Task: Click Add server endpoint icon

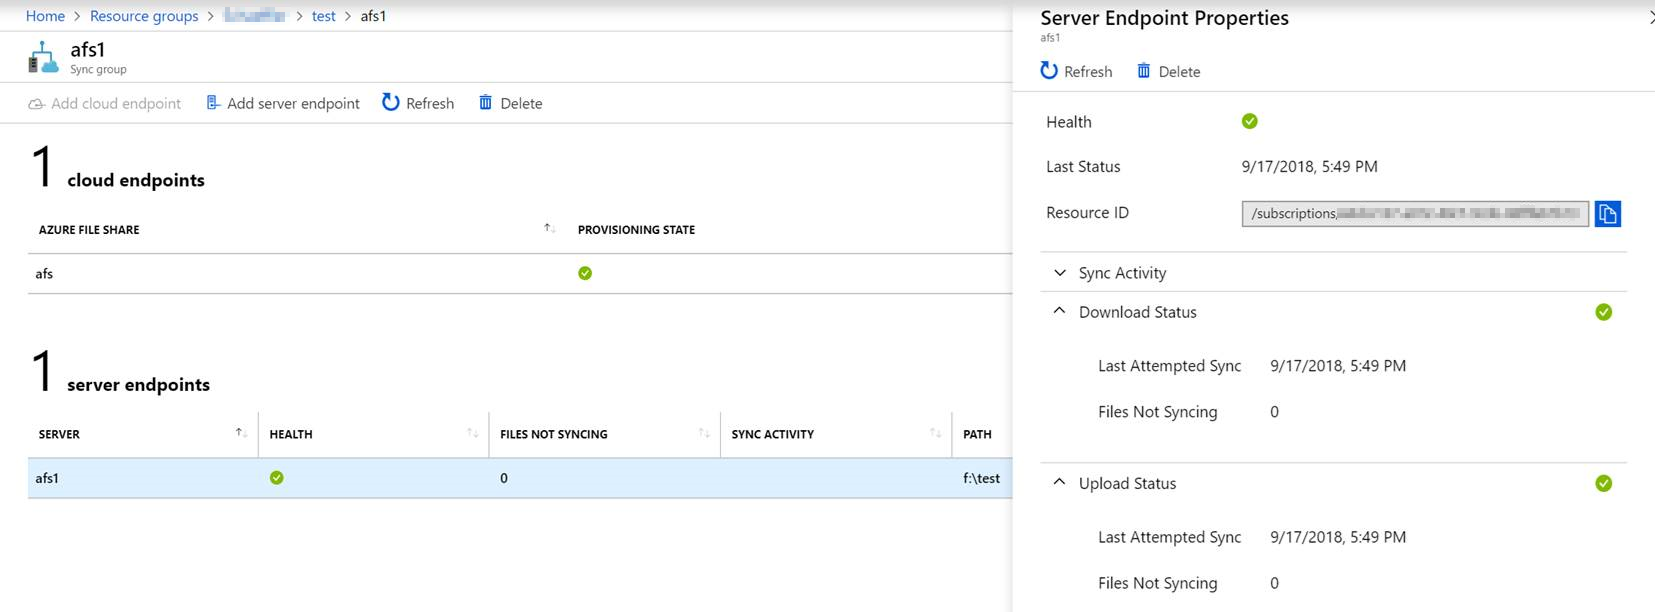Action: [x=213, y=102]
